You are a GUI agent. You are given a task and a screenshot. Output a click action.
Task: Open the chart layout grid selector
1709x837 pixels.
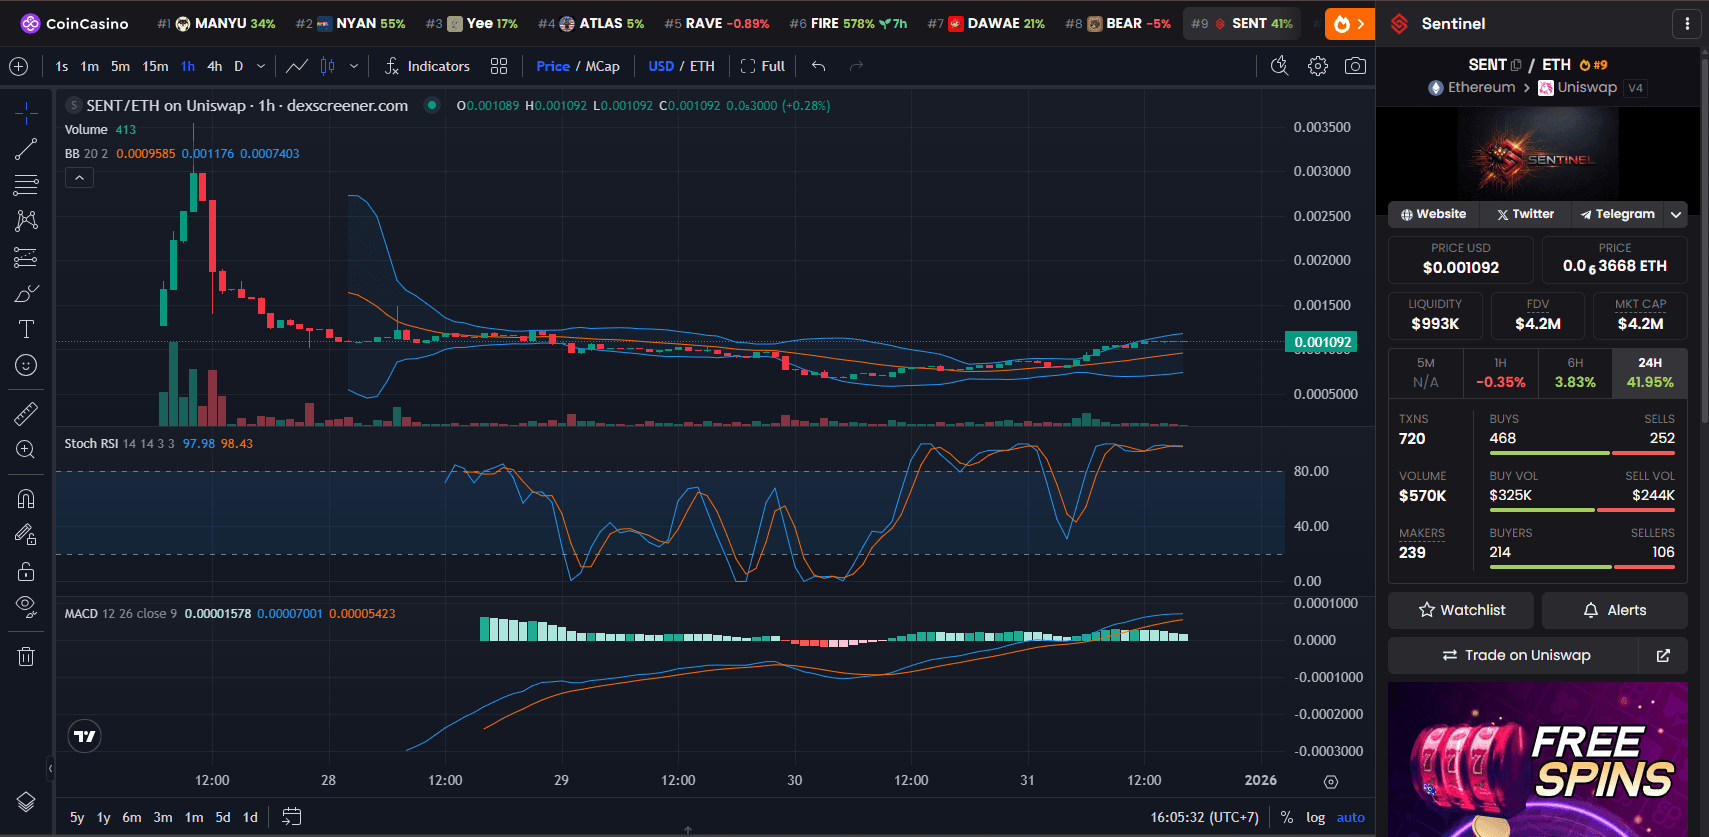click(499, 66)
